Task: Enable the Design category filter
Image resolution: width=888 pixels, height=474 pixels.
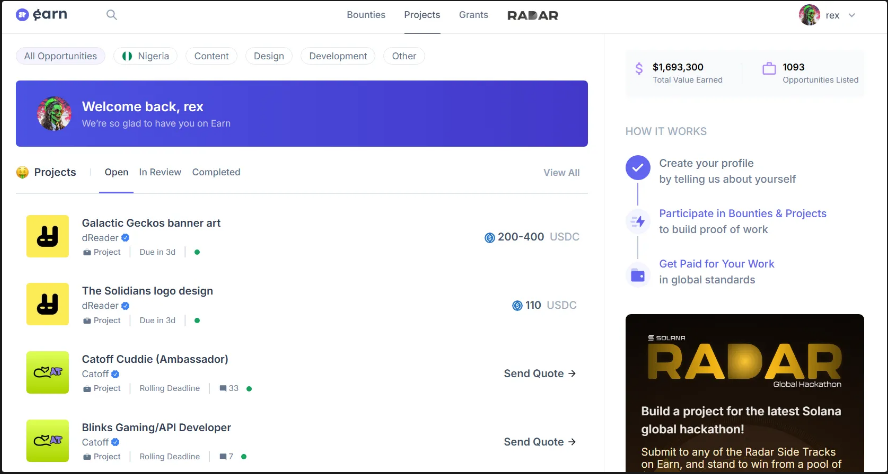Action: pos(268,56)
